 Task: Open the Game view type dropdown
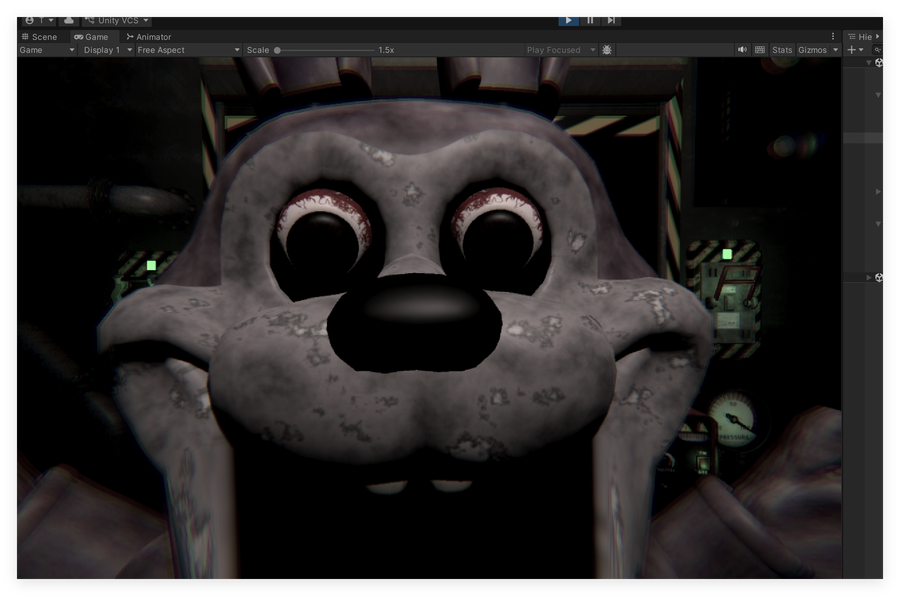point(47,50)
